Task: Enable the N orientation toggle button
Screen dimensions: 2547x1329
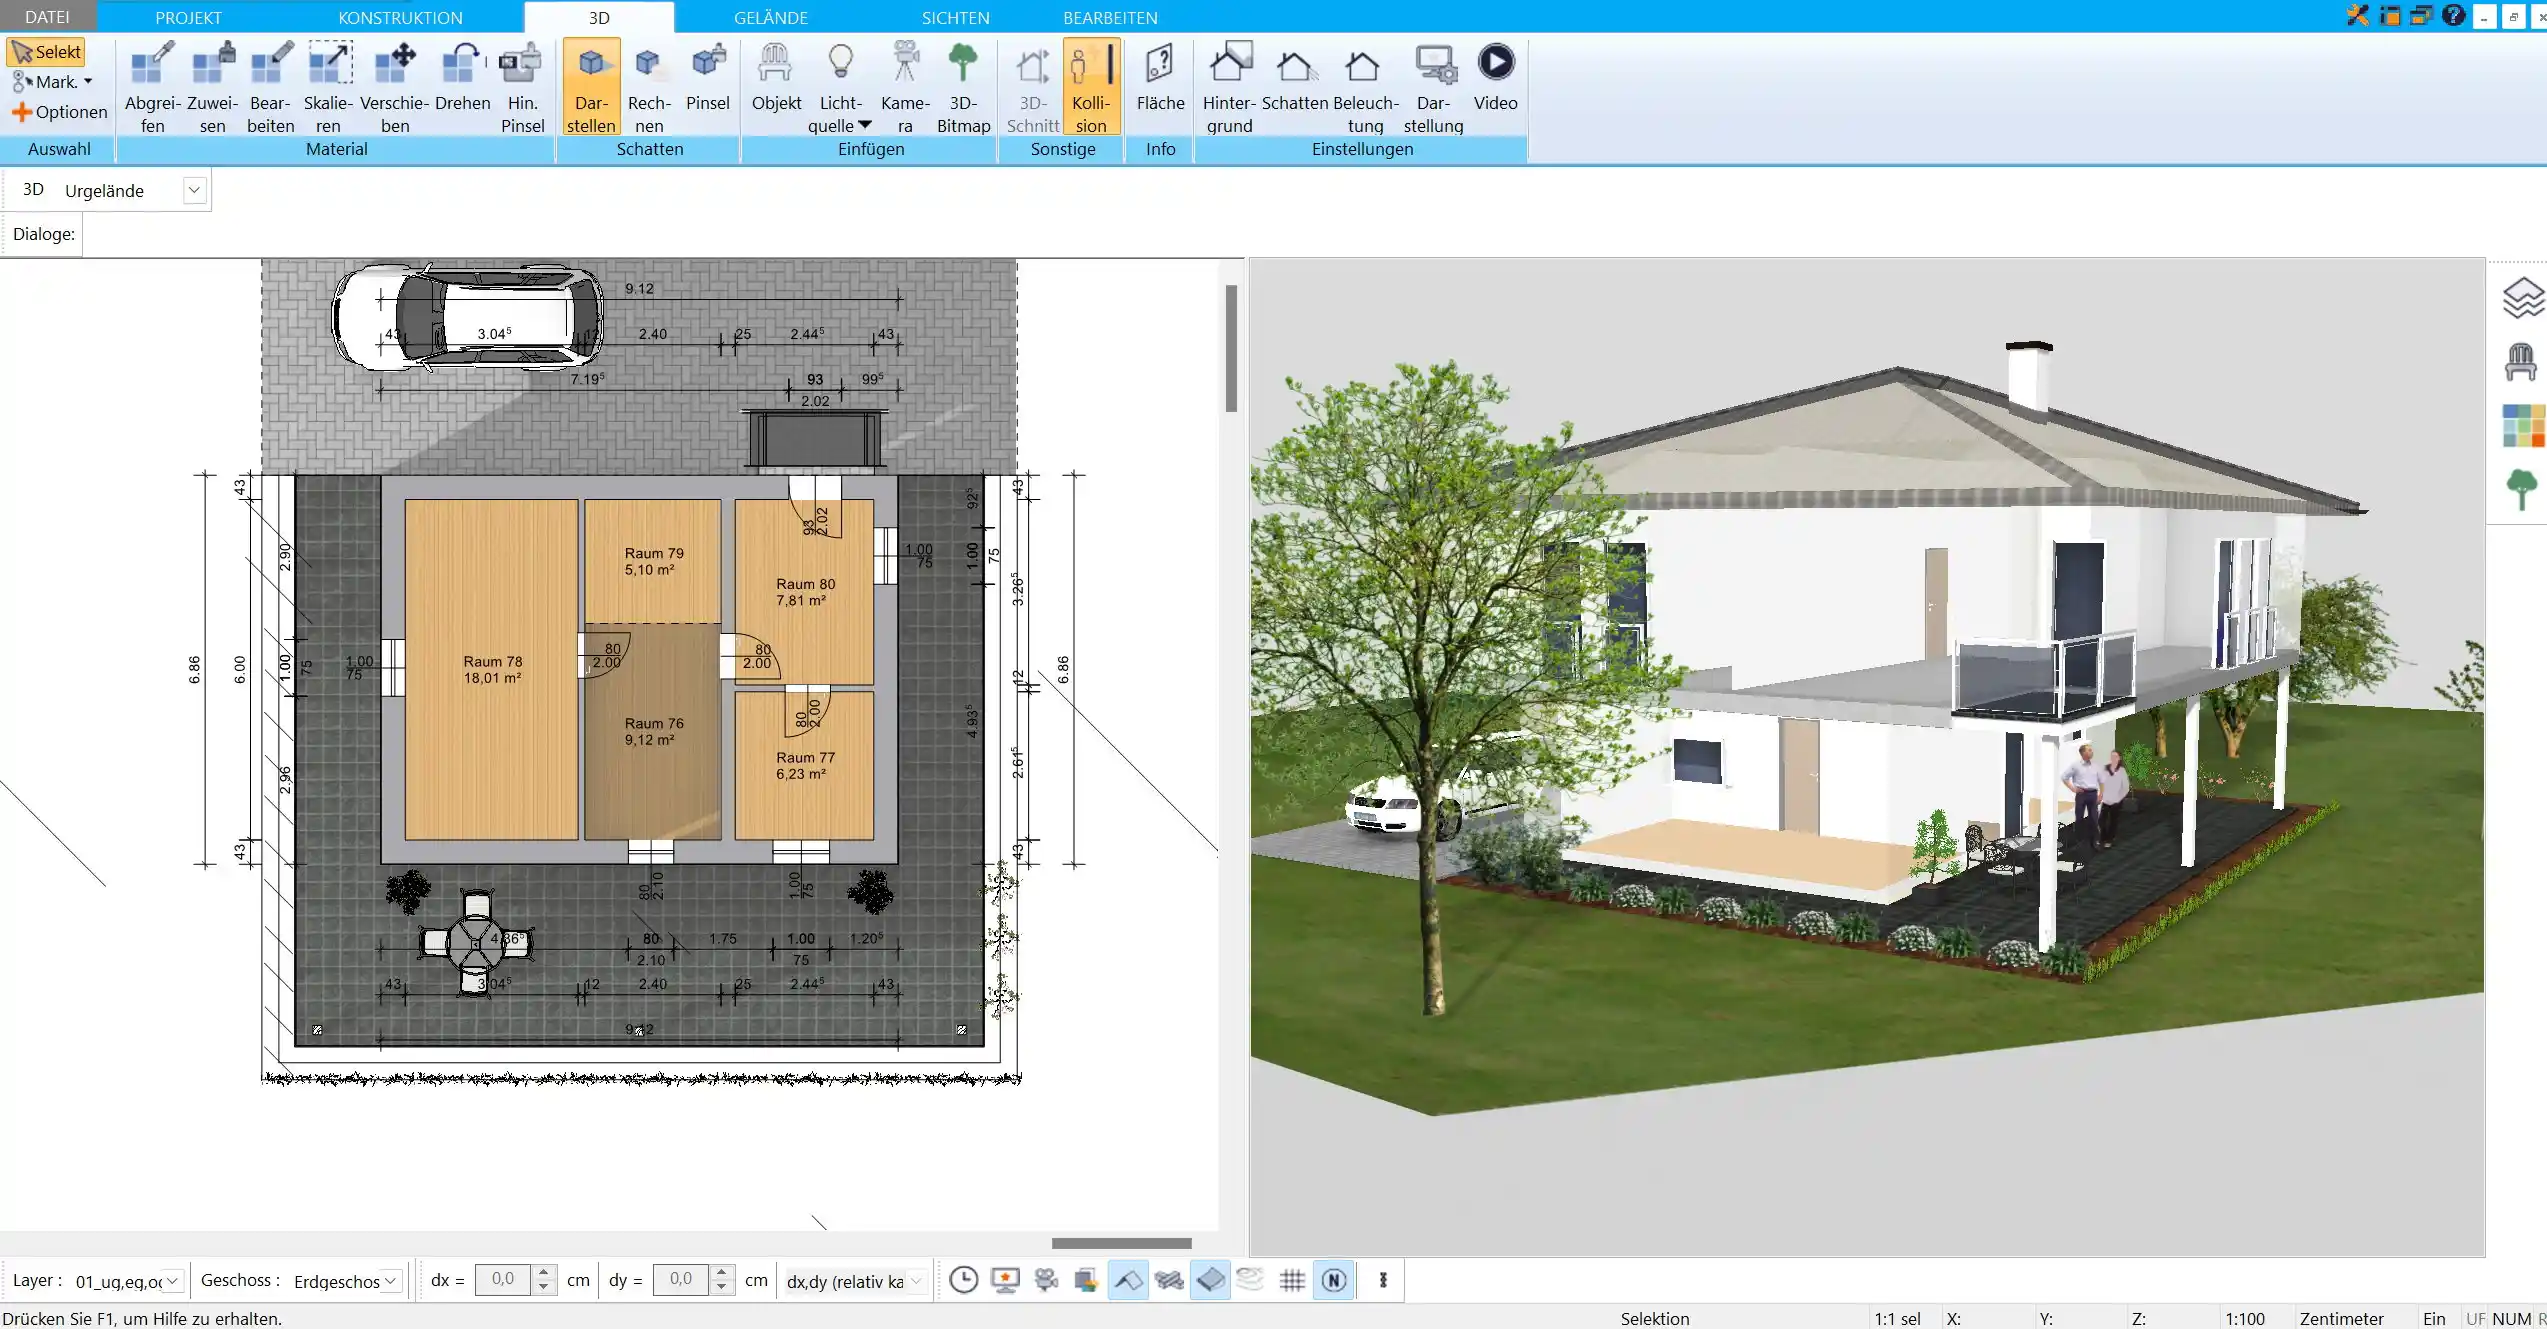Action: click(1334, 1280)
